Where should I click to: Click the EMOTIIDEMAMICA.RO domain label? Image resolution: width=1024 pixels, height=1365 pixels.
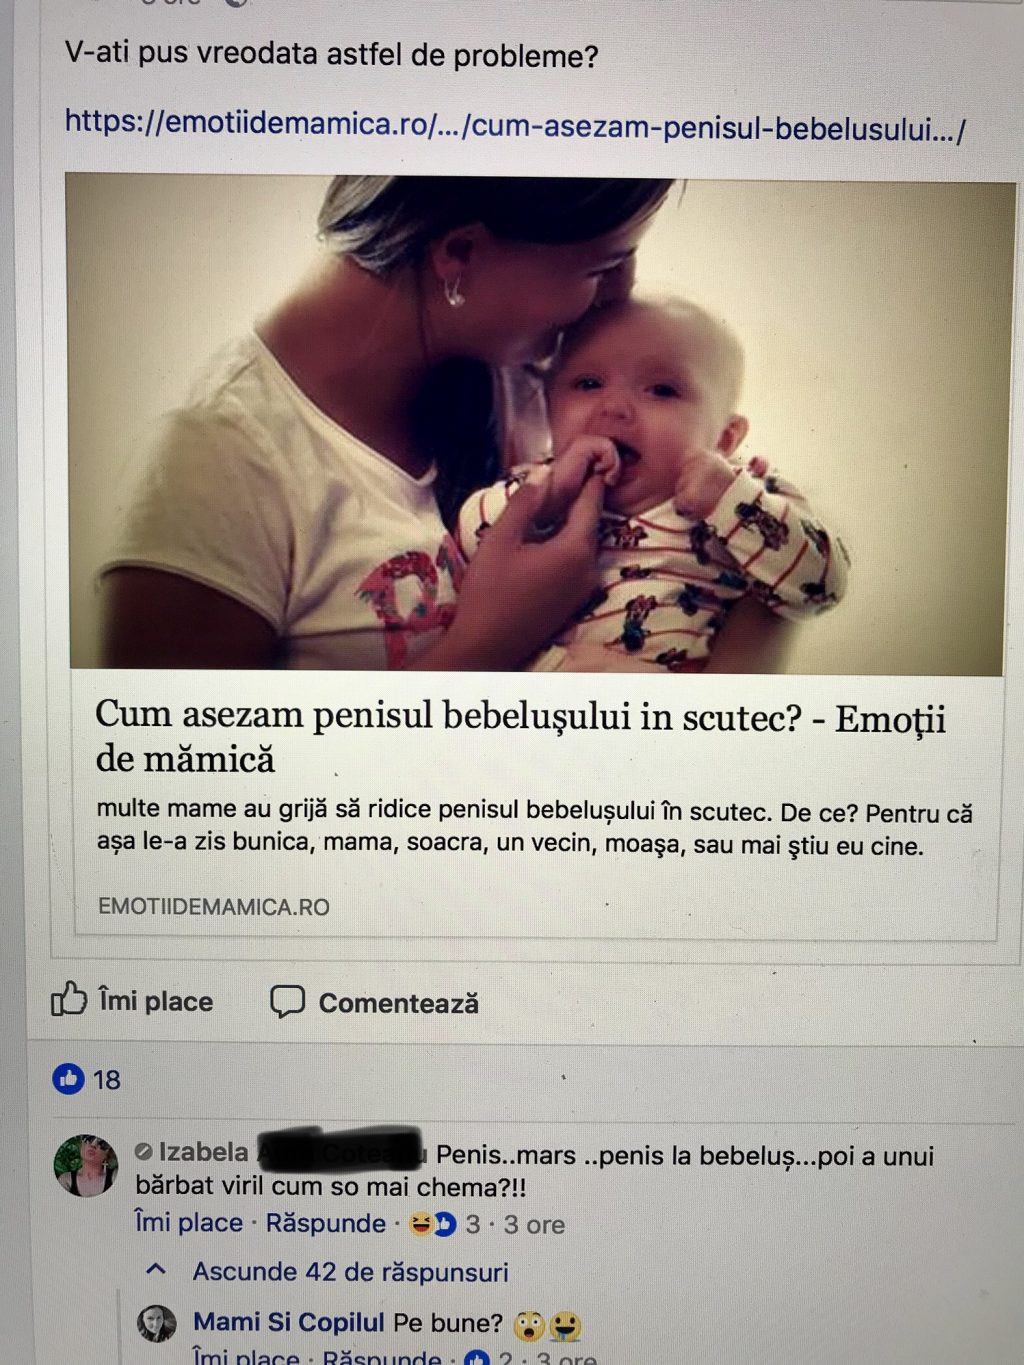213,906
